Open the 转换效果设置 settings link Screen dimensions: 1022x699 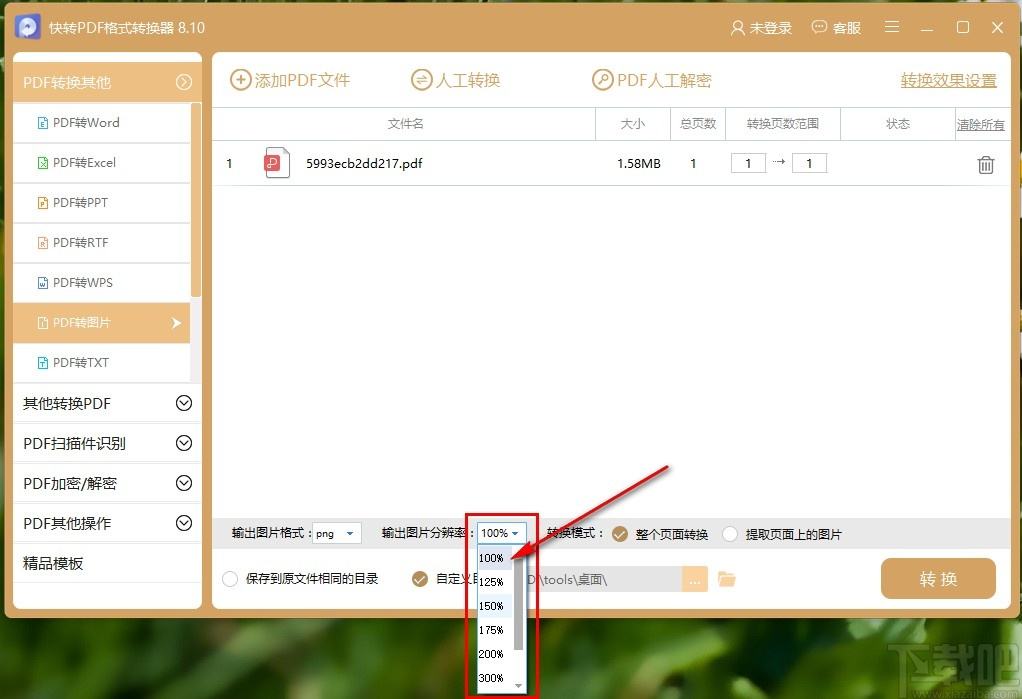coord(947,80)
